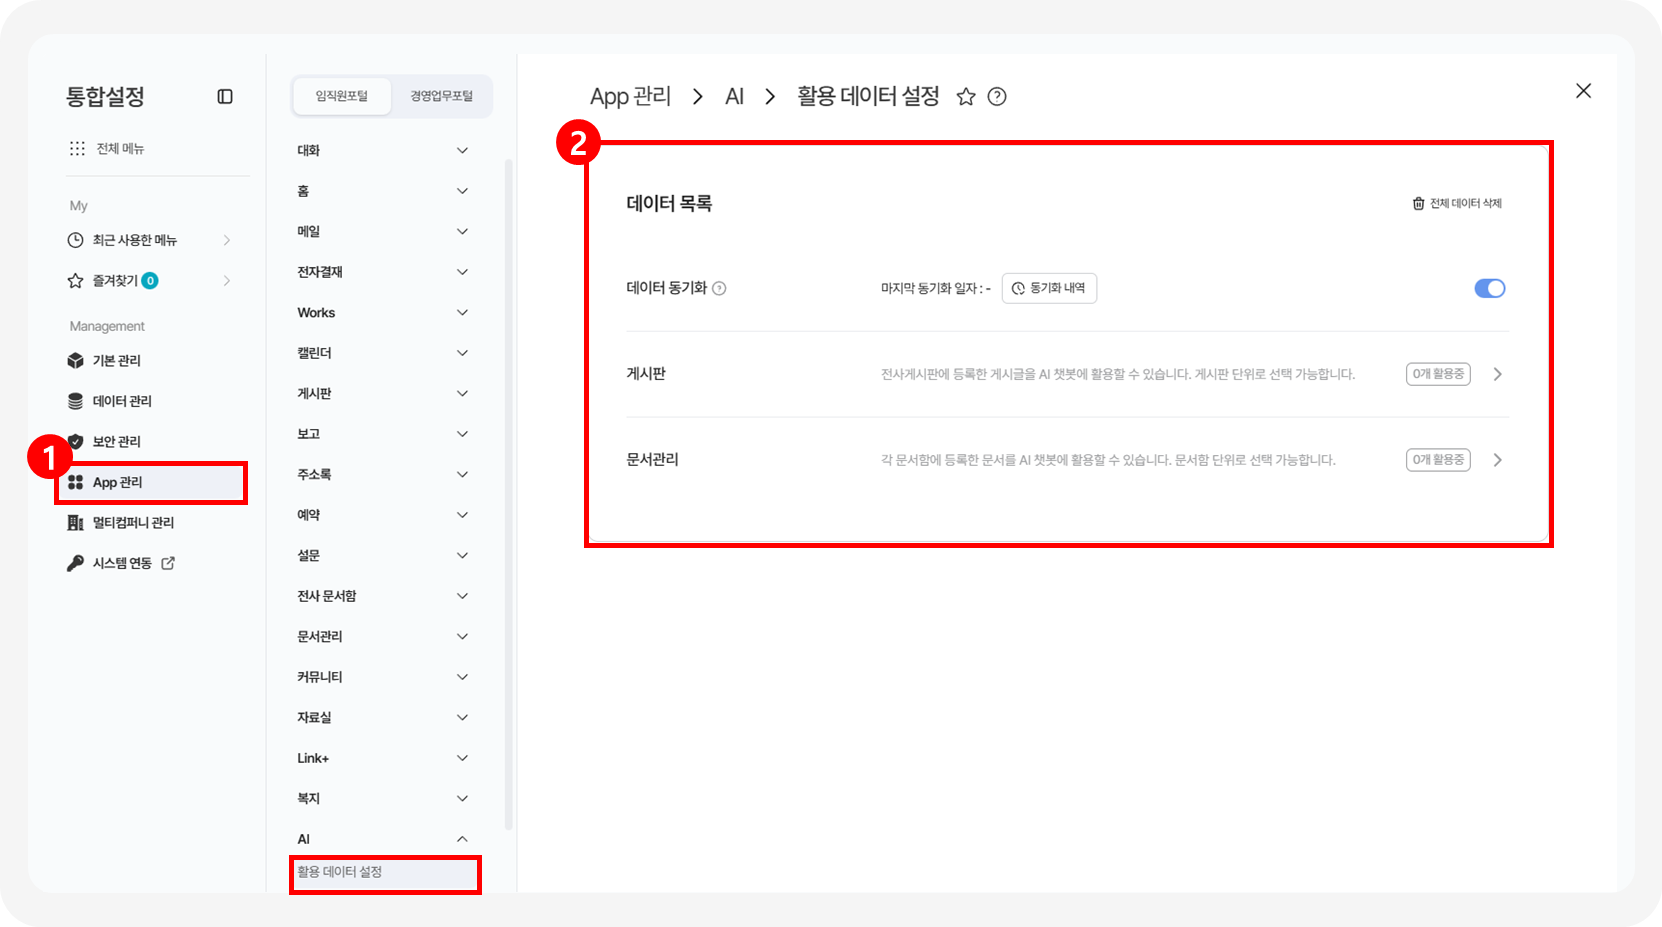Open help question mark beside page title
The width and height of the screenshot is (1662, 927).
tap(997, 97)
